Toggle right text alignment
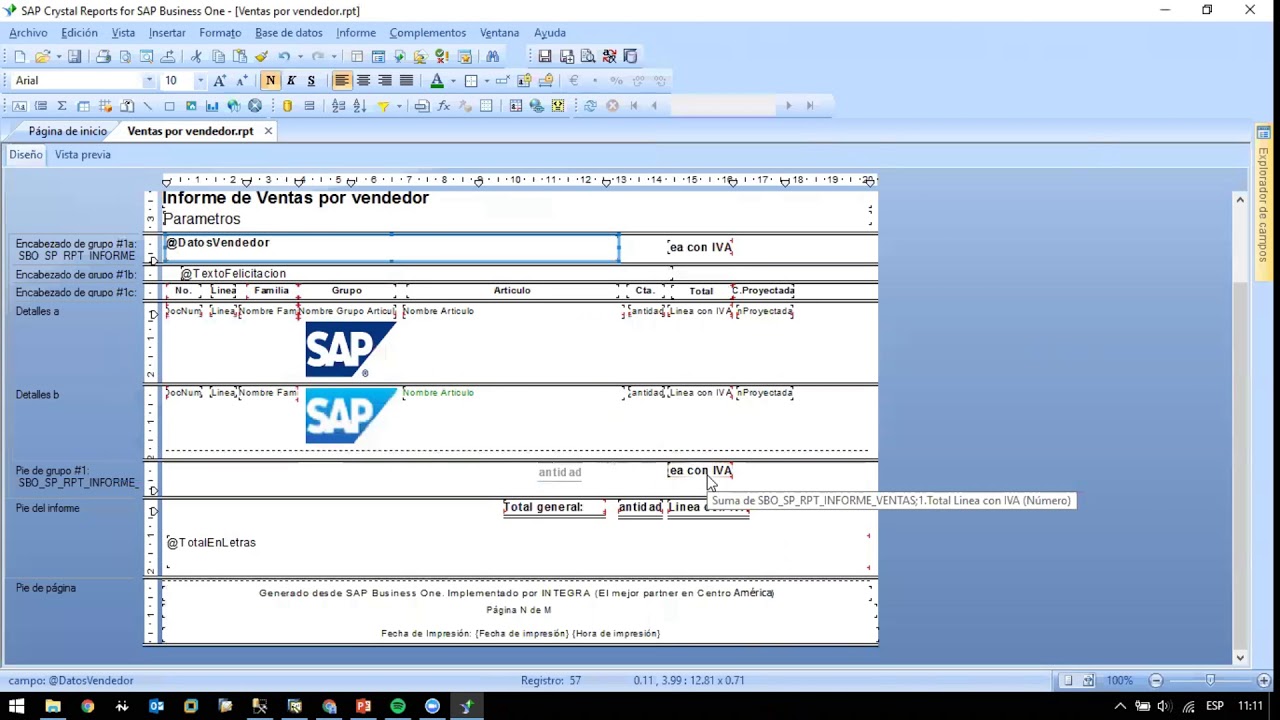This screenshot has width=1280, height=720. pyautogui.click(x=384, y=81)
